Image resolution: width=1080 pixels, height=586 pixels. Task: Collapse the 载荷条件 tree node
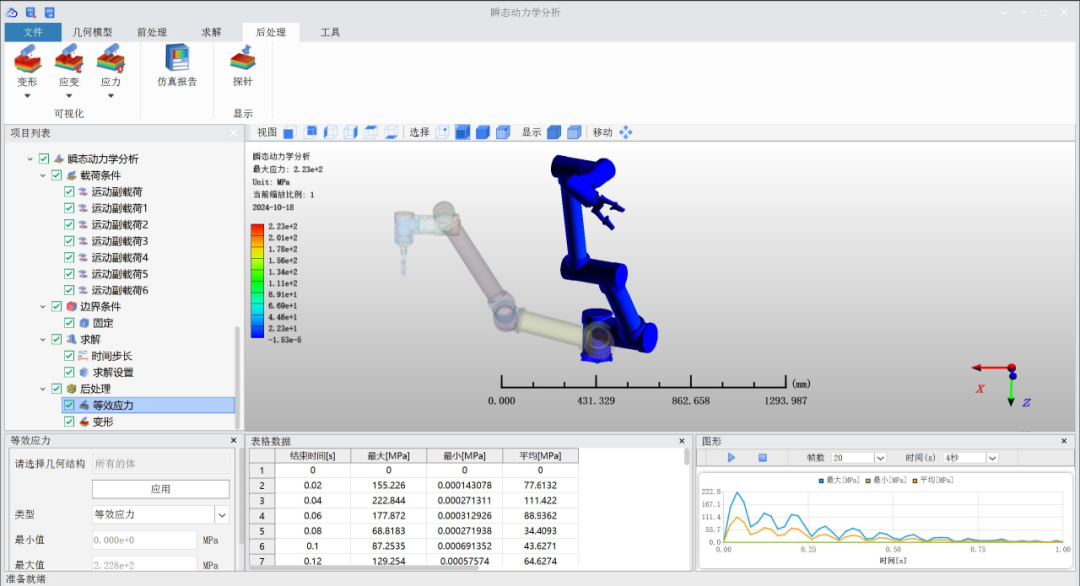pyautogui.click(x=43, y=176)
